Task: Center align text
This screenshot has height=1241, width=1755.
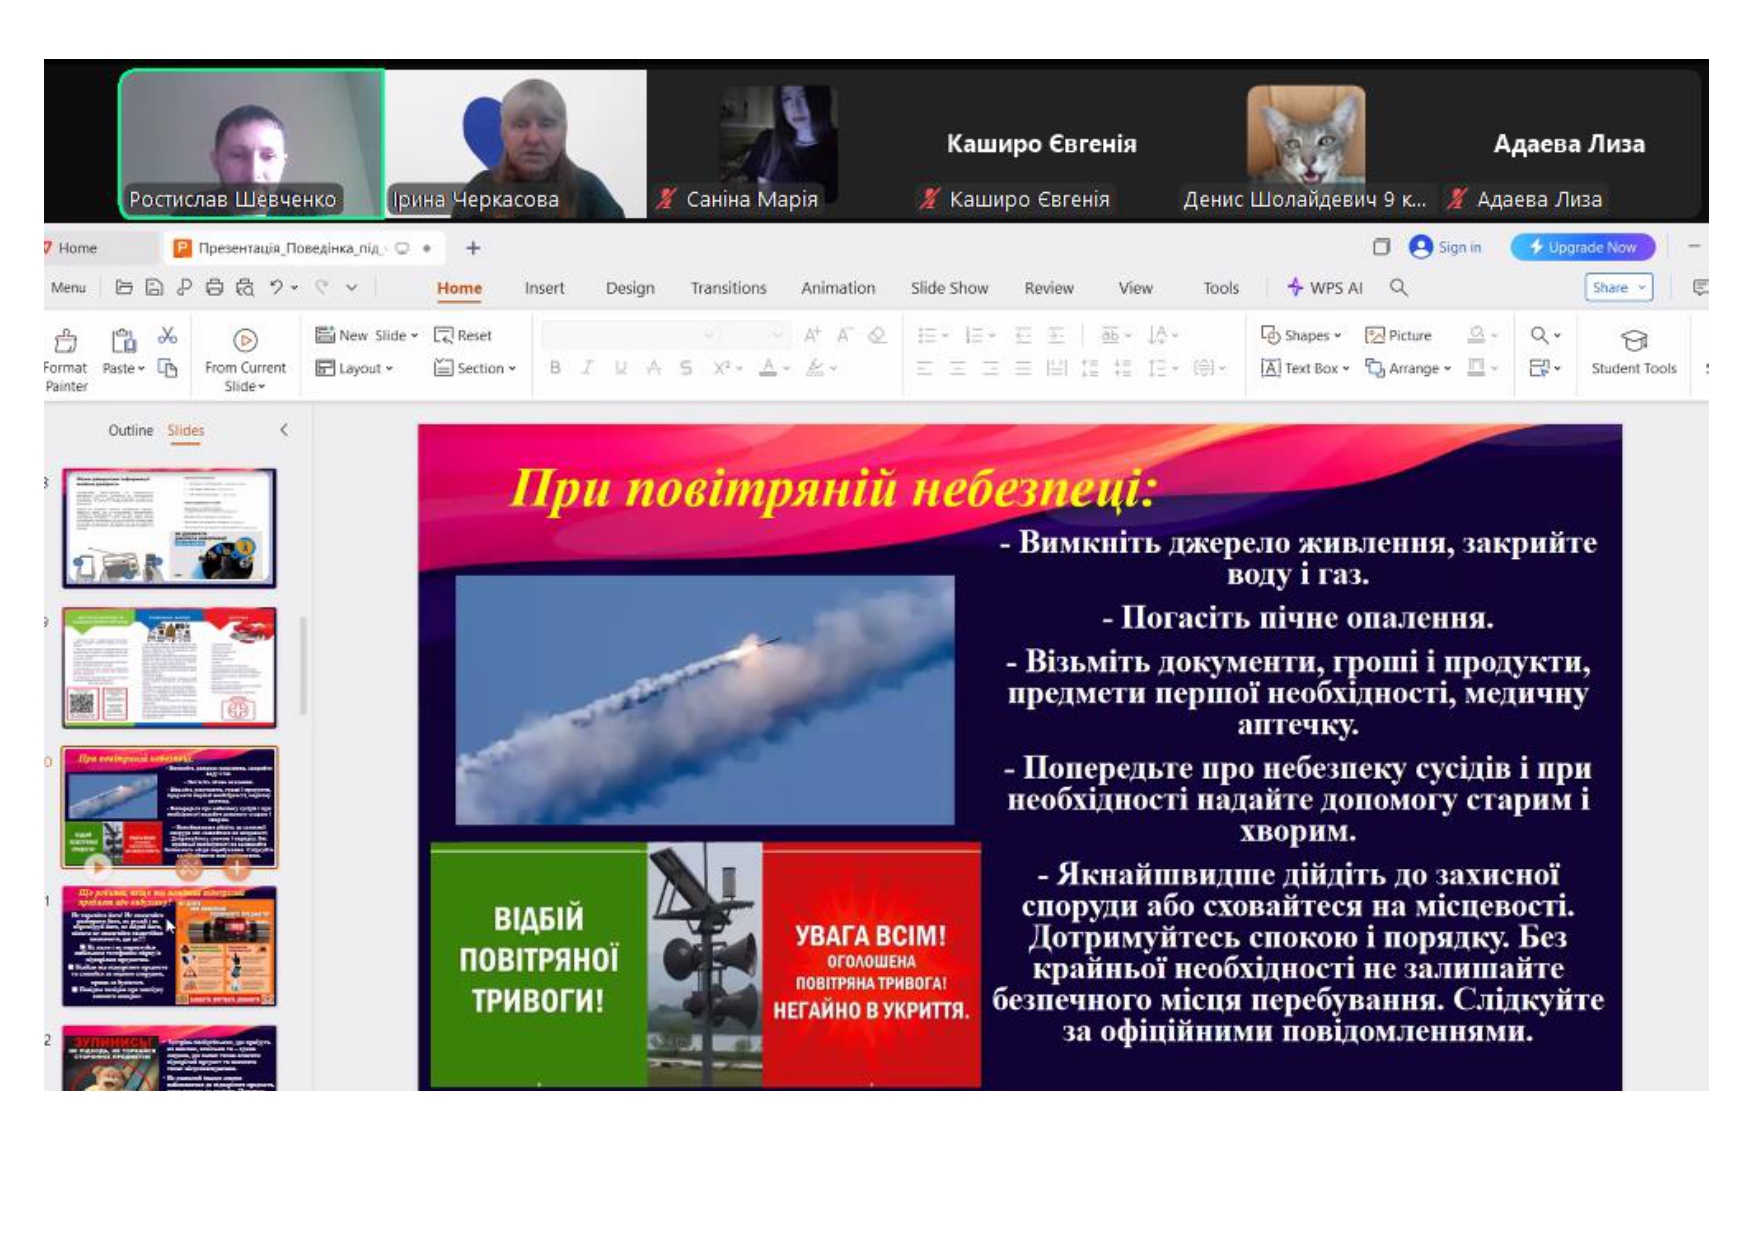Action: pyautogui.click(x=958, y=368)
